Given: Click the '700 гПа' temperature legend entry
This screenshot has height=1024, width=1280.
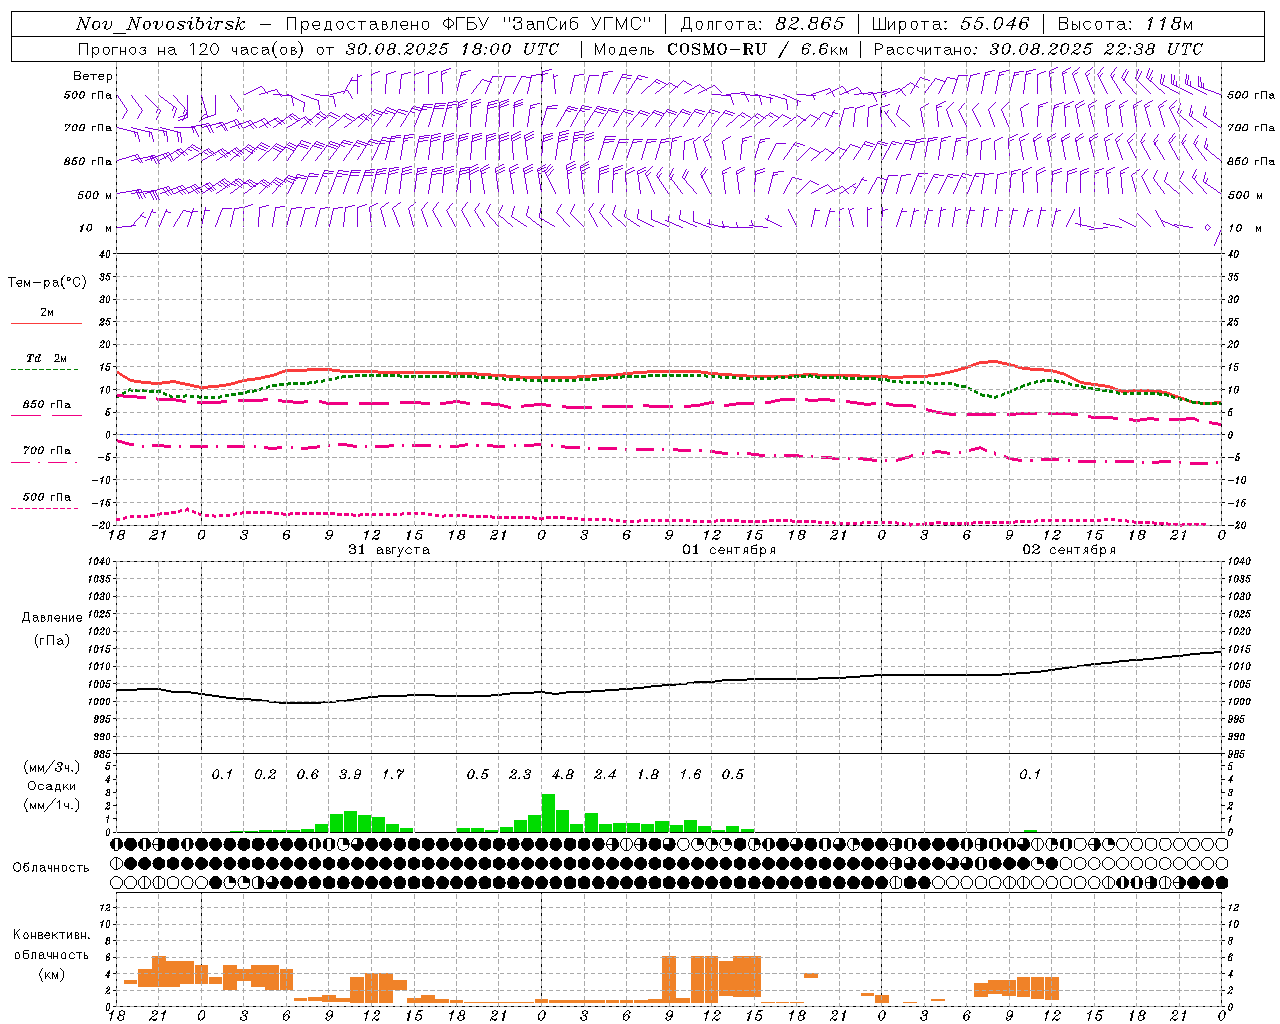Looking at the screenshot, I should (x=47, y=450).
